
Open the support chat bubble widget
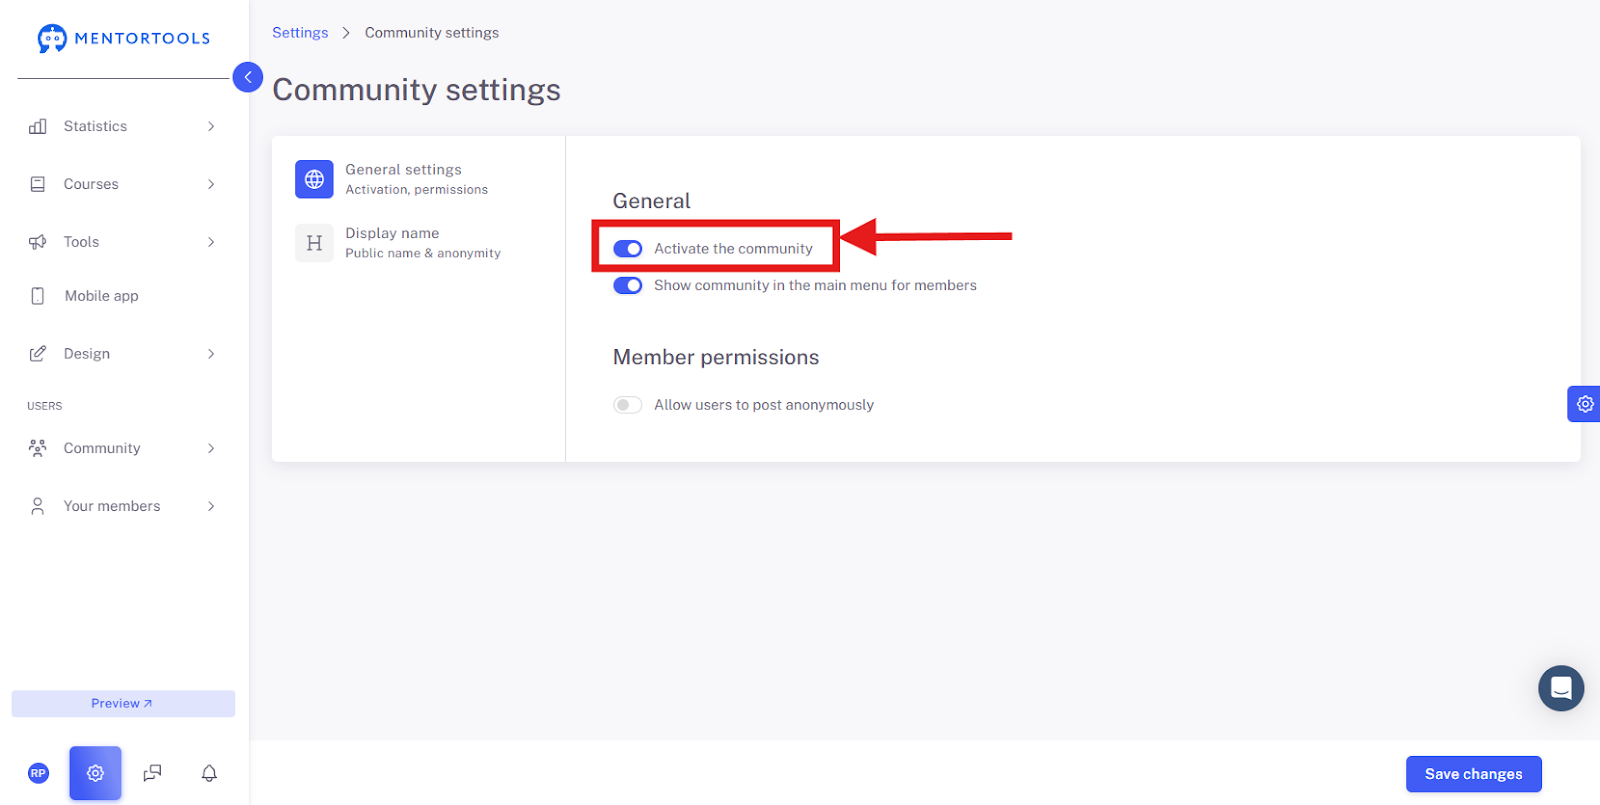point(1561,688)
